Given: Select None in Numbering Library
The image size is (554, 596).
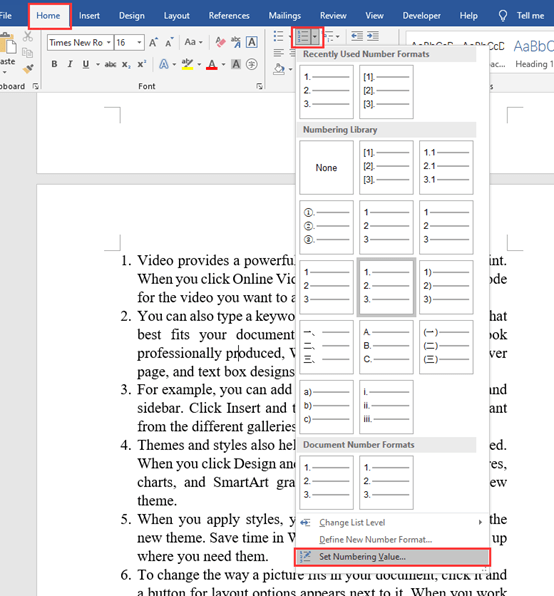Looking at the screenshot, I should click(326, 168).
